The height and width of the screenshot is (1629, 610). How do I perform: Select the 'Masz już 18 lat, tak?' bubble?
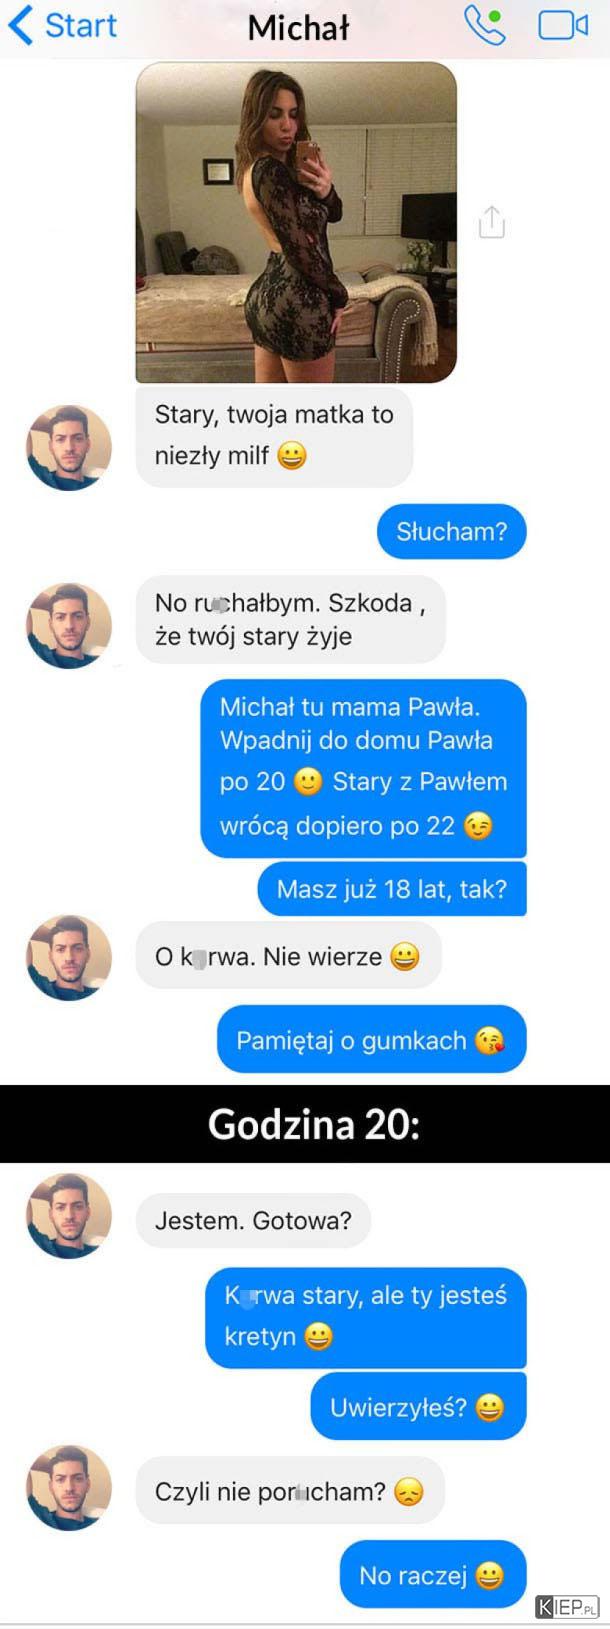(x=392, y=889)
